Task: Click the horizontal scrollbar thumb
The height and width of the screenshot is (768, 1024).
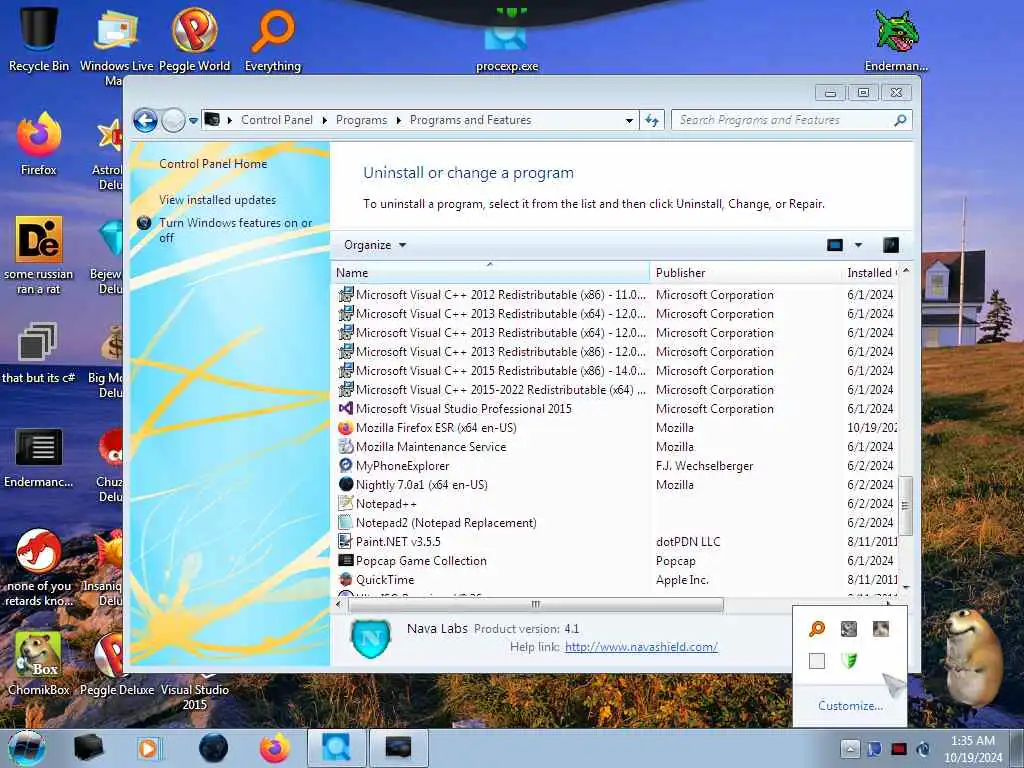Action: click(536, 605)
